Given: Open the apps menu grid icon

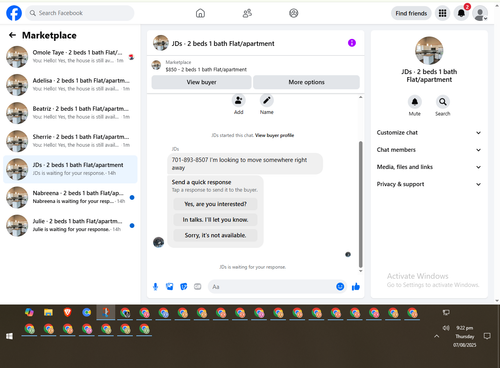Looking at the screenshot, I should coord(442,13).
